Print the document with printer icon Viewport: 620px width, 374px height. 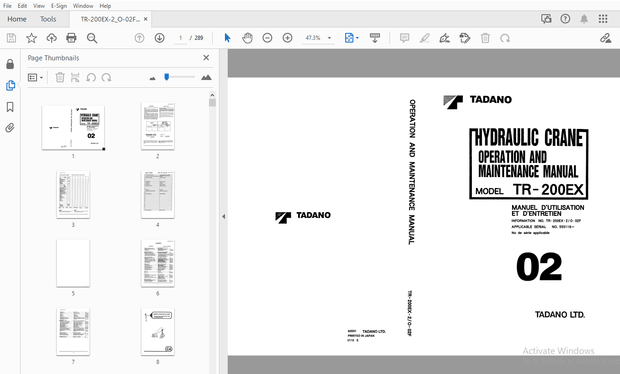[71, 38]
